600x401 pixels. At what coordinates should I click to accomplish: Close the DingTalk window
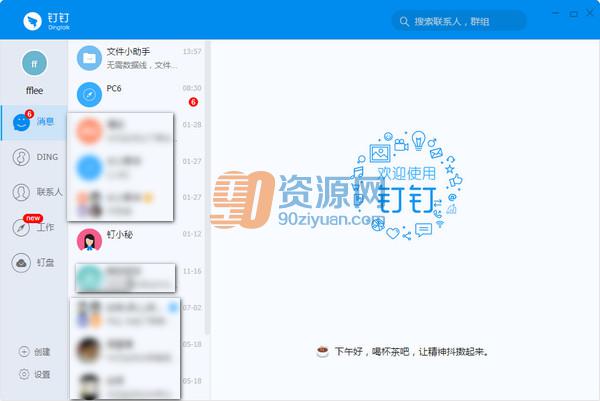point(590,13)
